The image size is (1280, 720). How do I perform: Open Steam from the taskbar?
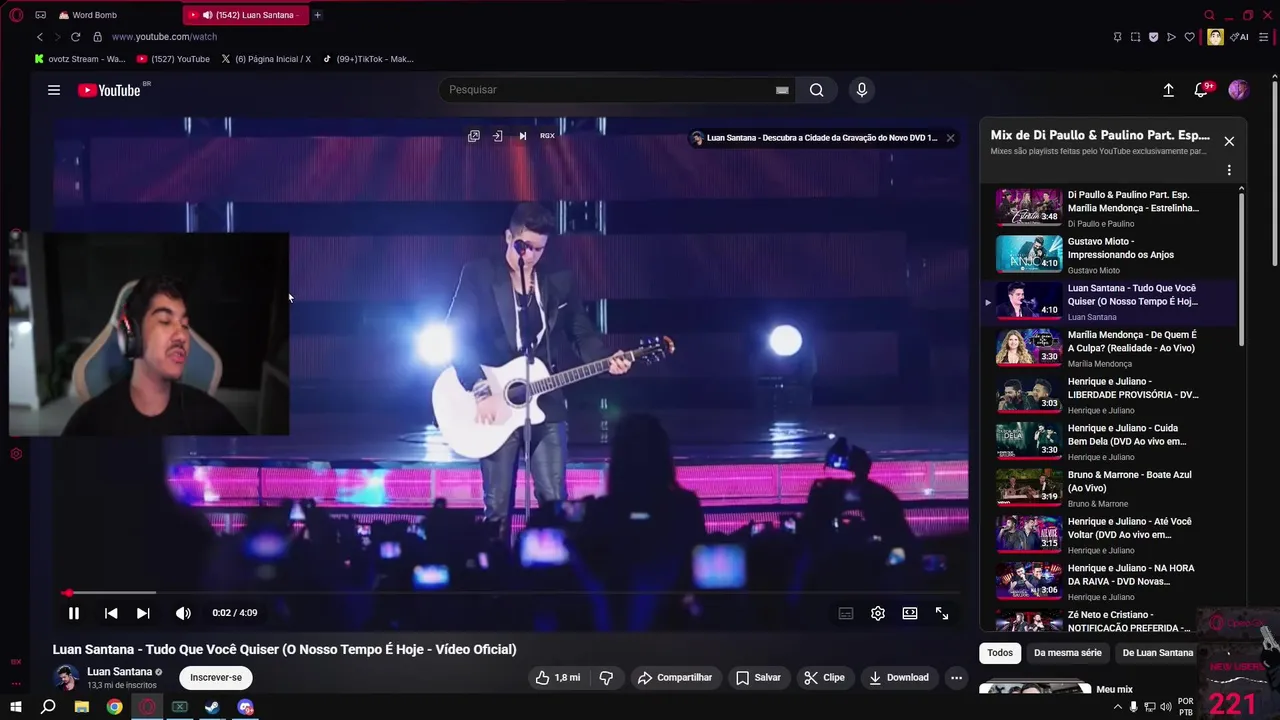point(212,707)
